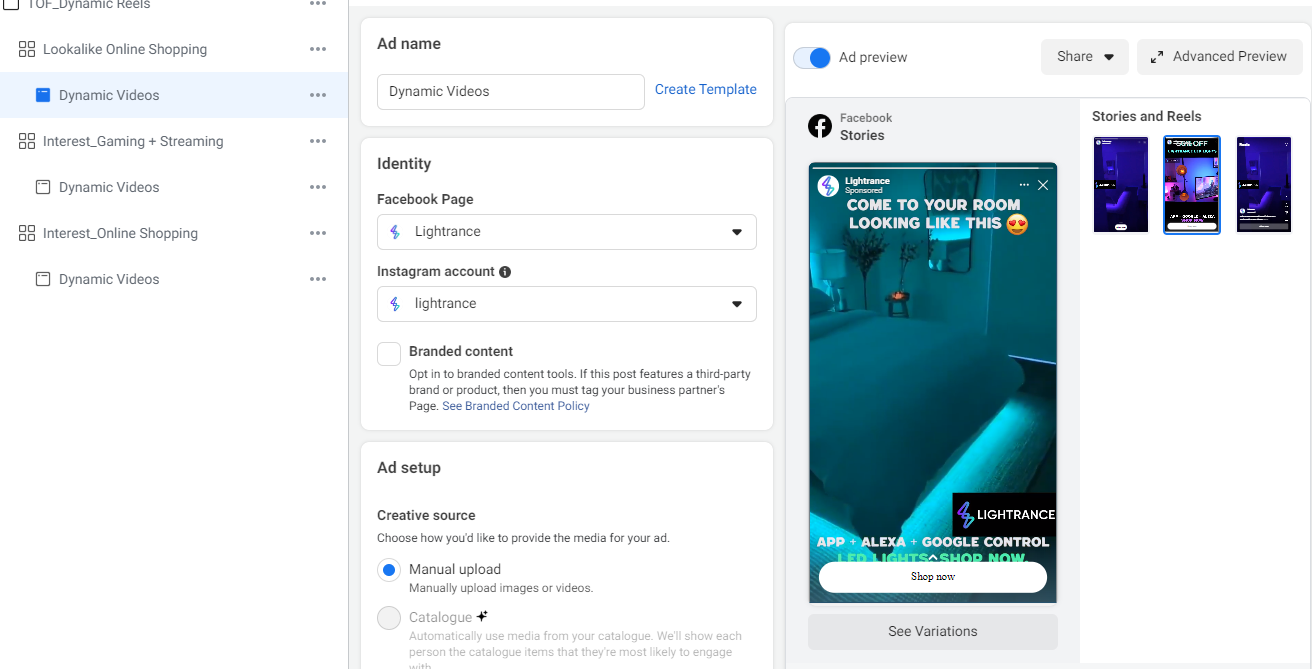Click Lookalike Online Shopping ad set grid icon
1312x669 pixels.
27,49
